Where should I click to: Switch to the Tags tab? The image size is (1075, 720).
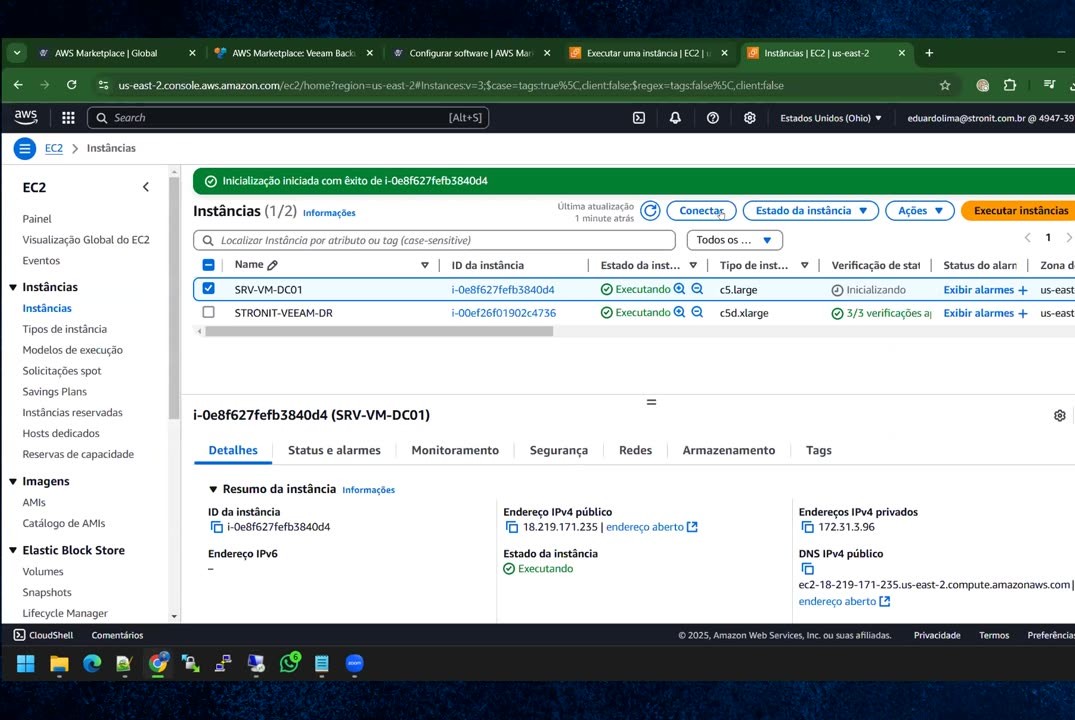(819, 451)
